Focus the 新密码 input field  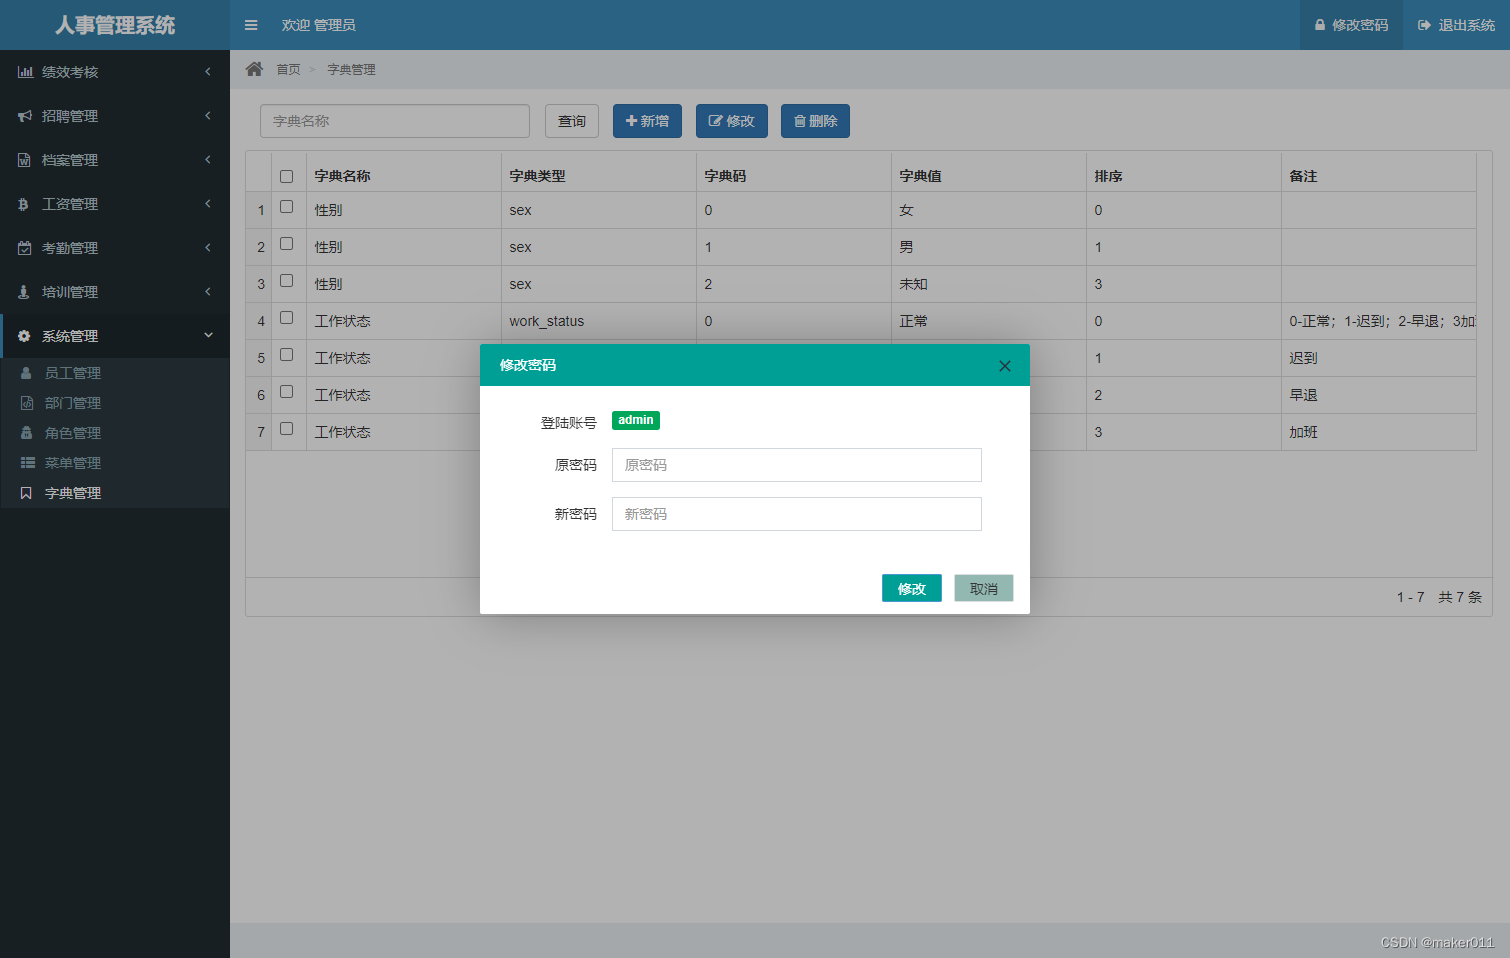point(797,514)
